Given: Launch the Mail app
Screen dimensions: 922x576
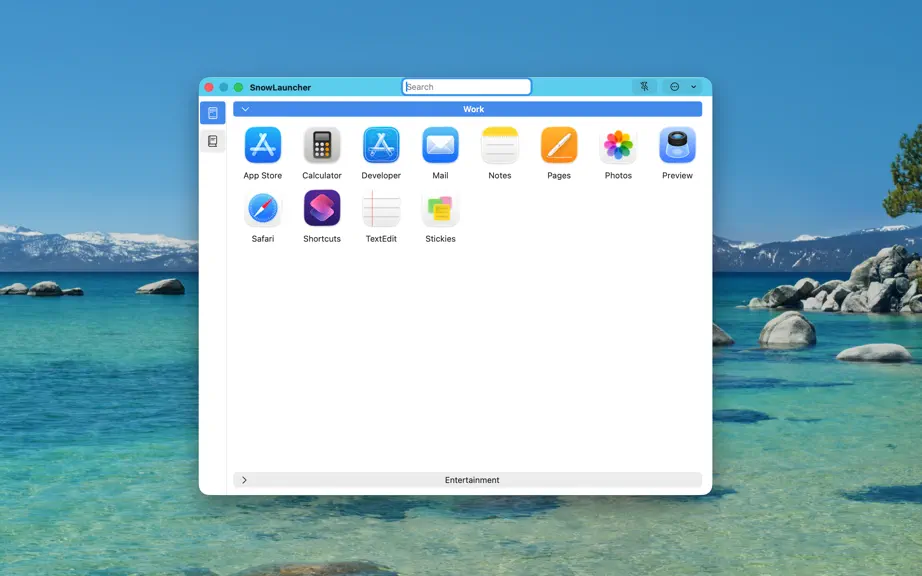Looking at the screenshot, I should tap(440, 145).
